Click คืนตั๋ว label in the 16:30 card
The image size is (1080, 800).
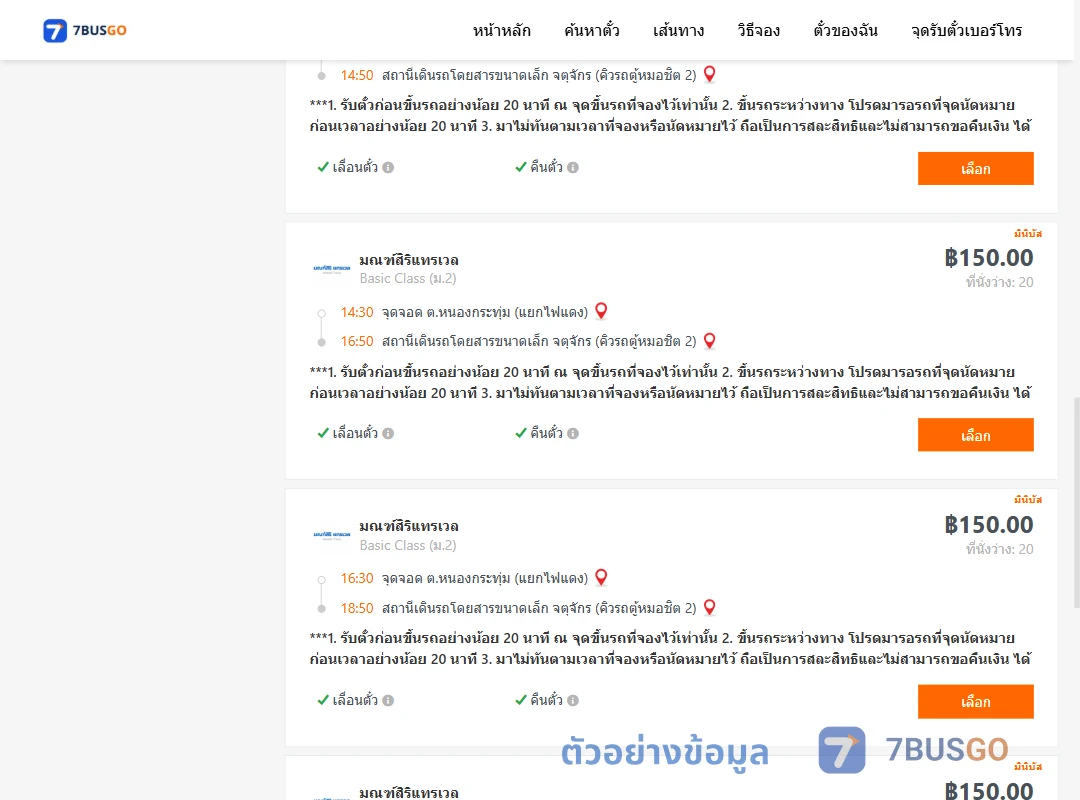click(x=546, y=700)
